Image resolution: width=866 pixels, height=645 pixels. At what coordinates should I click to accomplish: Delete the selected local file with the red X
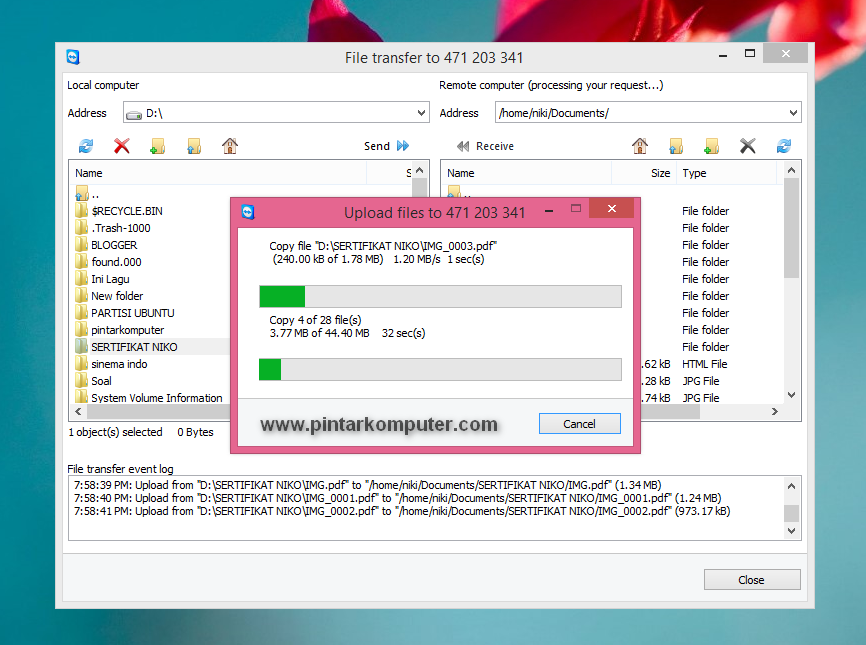coord(122,146)
